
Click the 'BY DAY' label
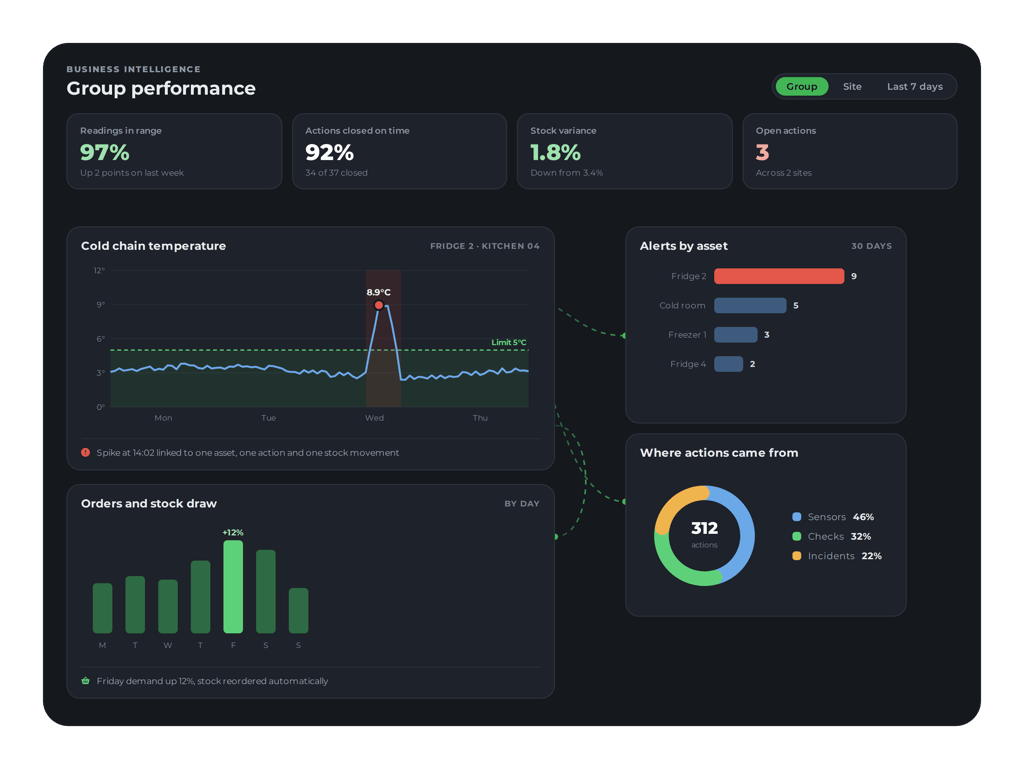(522, 504)
